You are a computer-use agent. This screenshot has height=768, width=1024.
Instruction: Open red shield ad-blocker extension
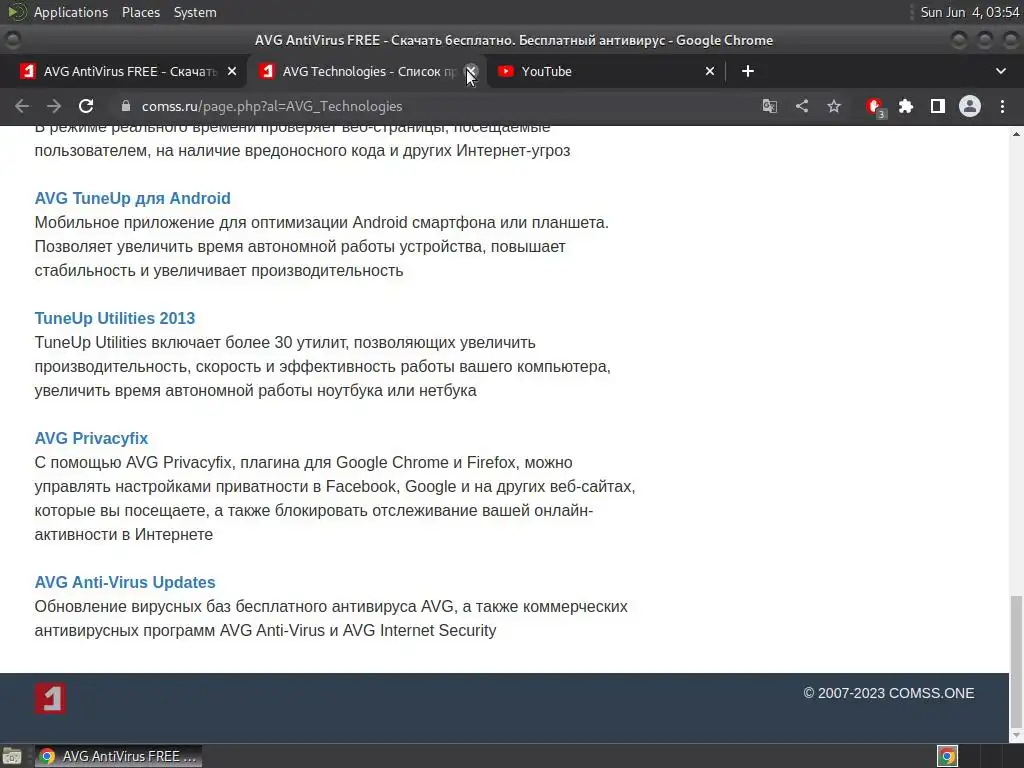(x=874, y=107)
